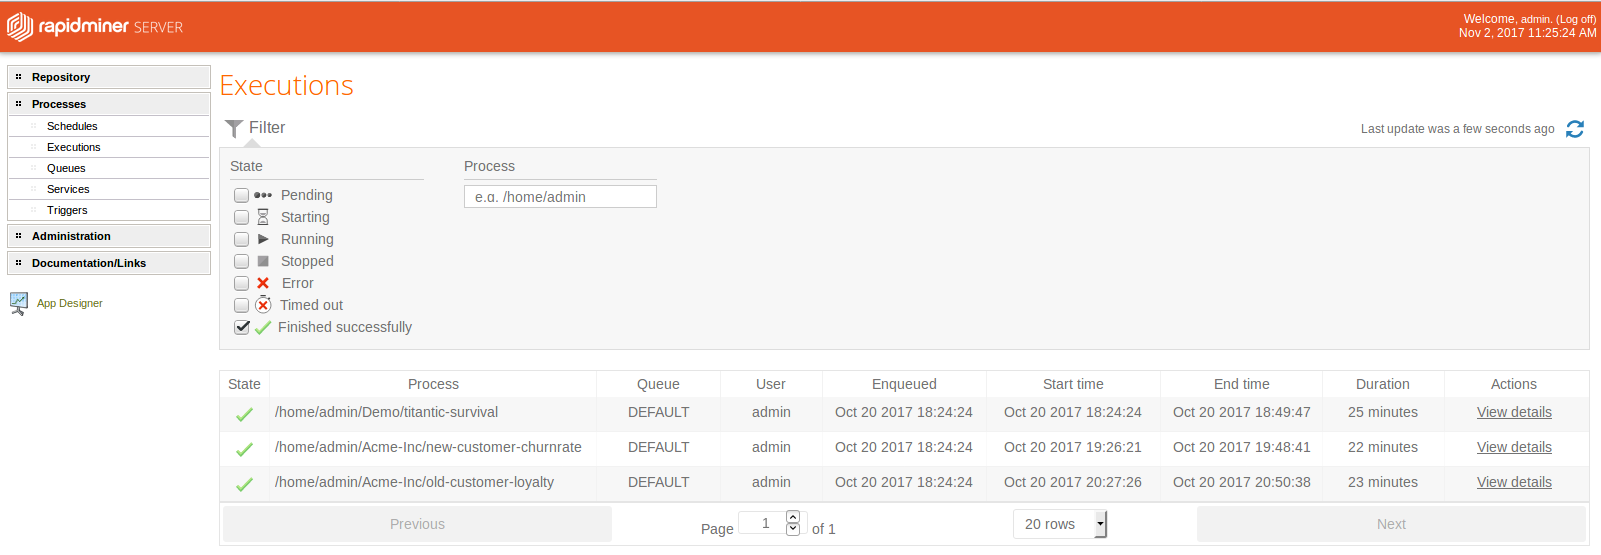Click the App Designer icon

tap(19, 303)
